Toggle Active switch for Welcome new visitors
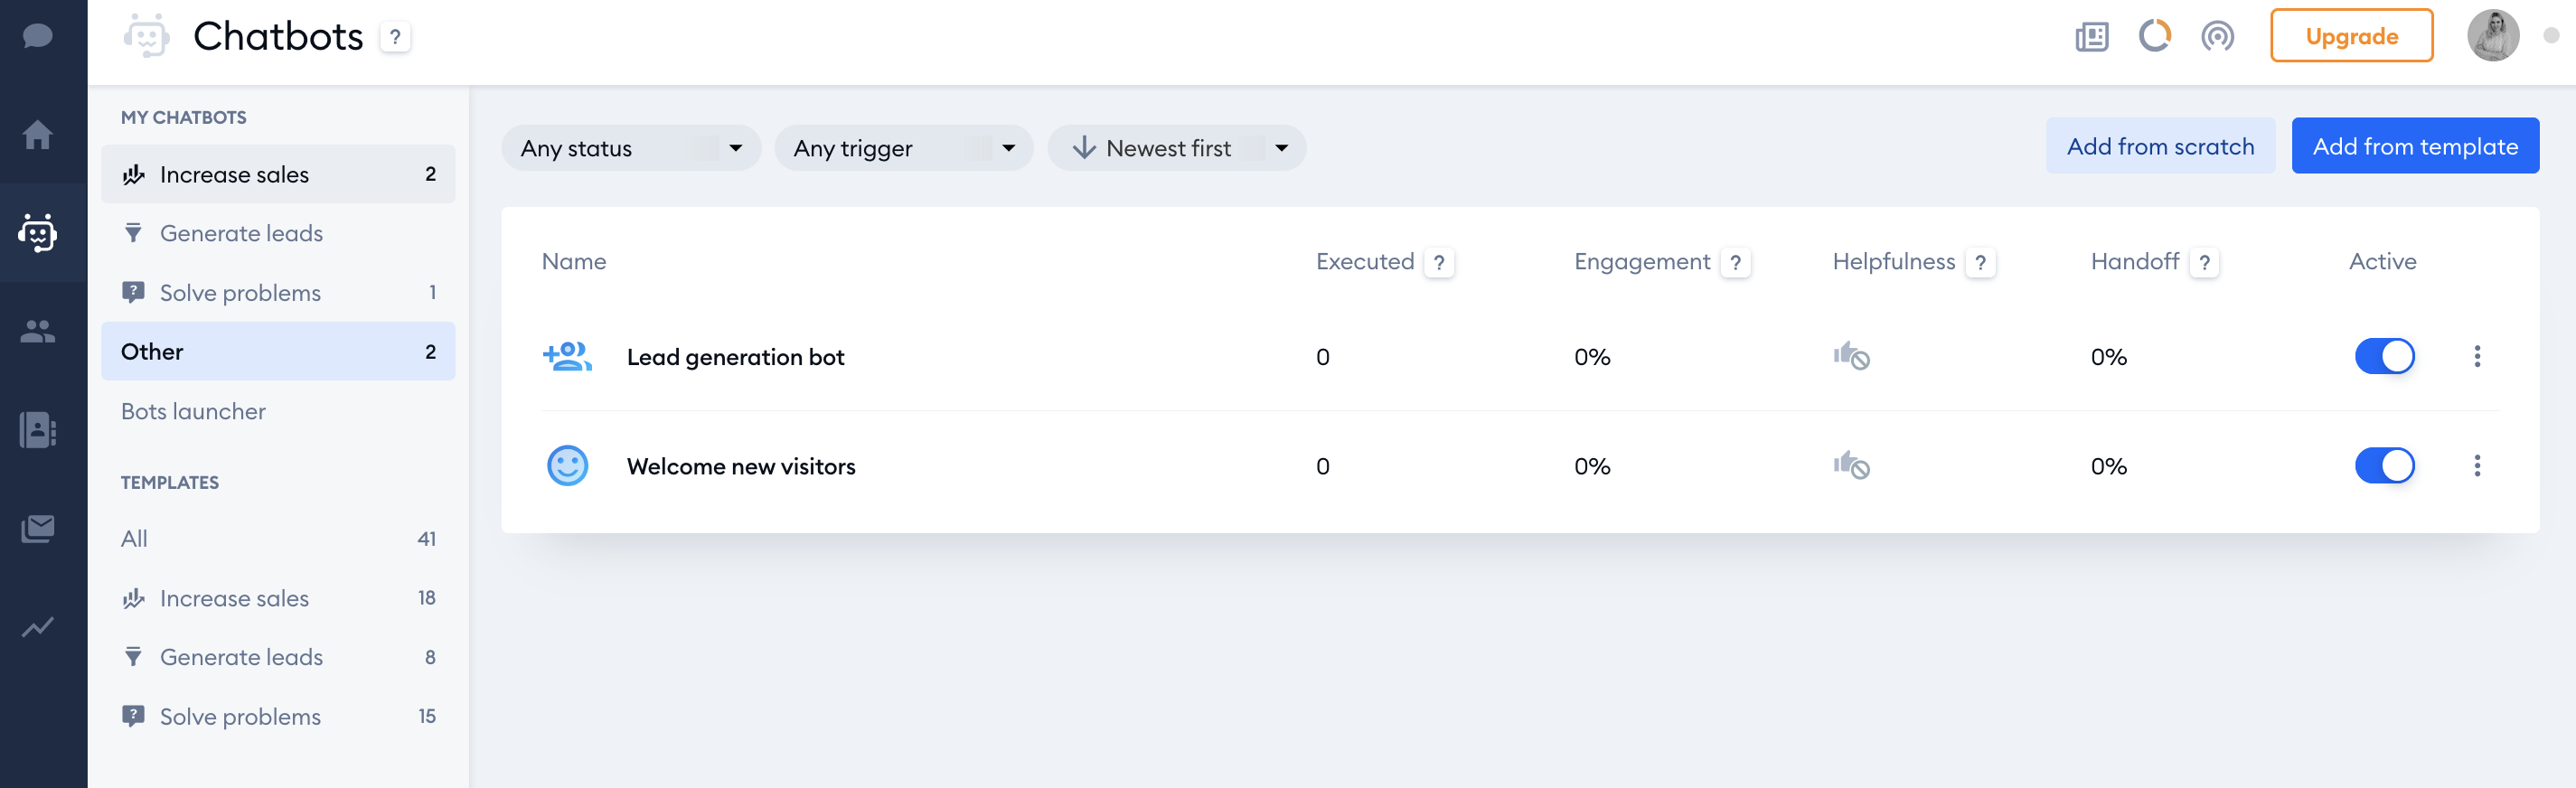The width and height of the screenshot is (2576, 788). coord(2384,465)
